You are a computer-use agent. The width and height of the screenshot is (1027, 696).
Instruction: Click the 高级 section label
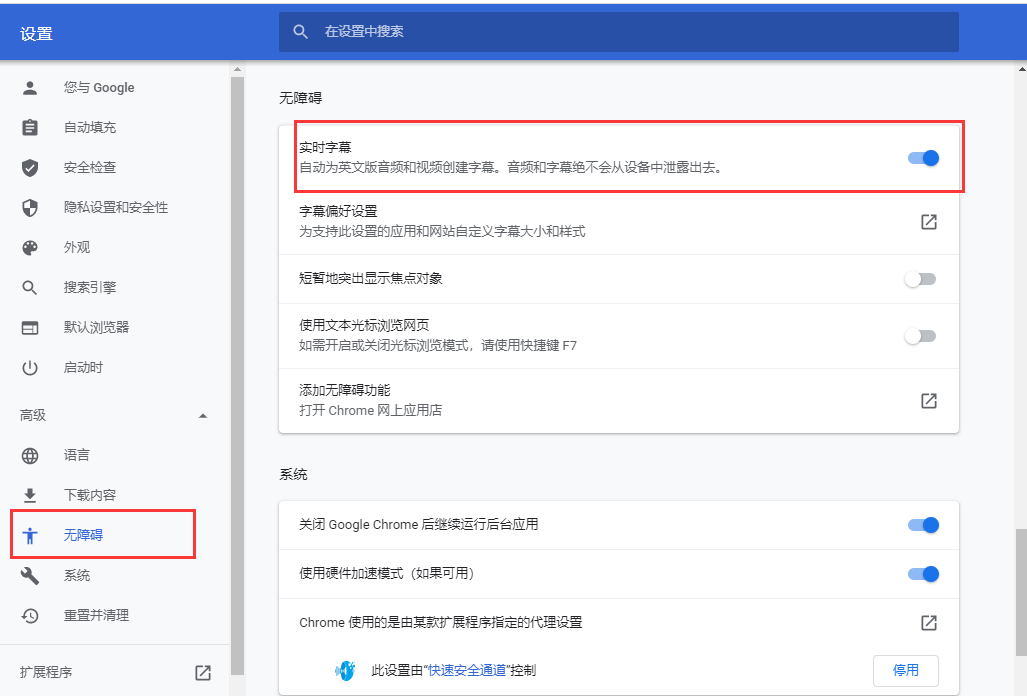(33, 415)
